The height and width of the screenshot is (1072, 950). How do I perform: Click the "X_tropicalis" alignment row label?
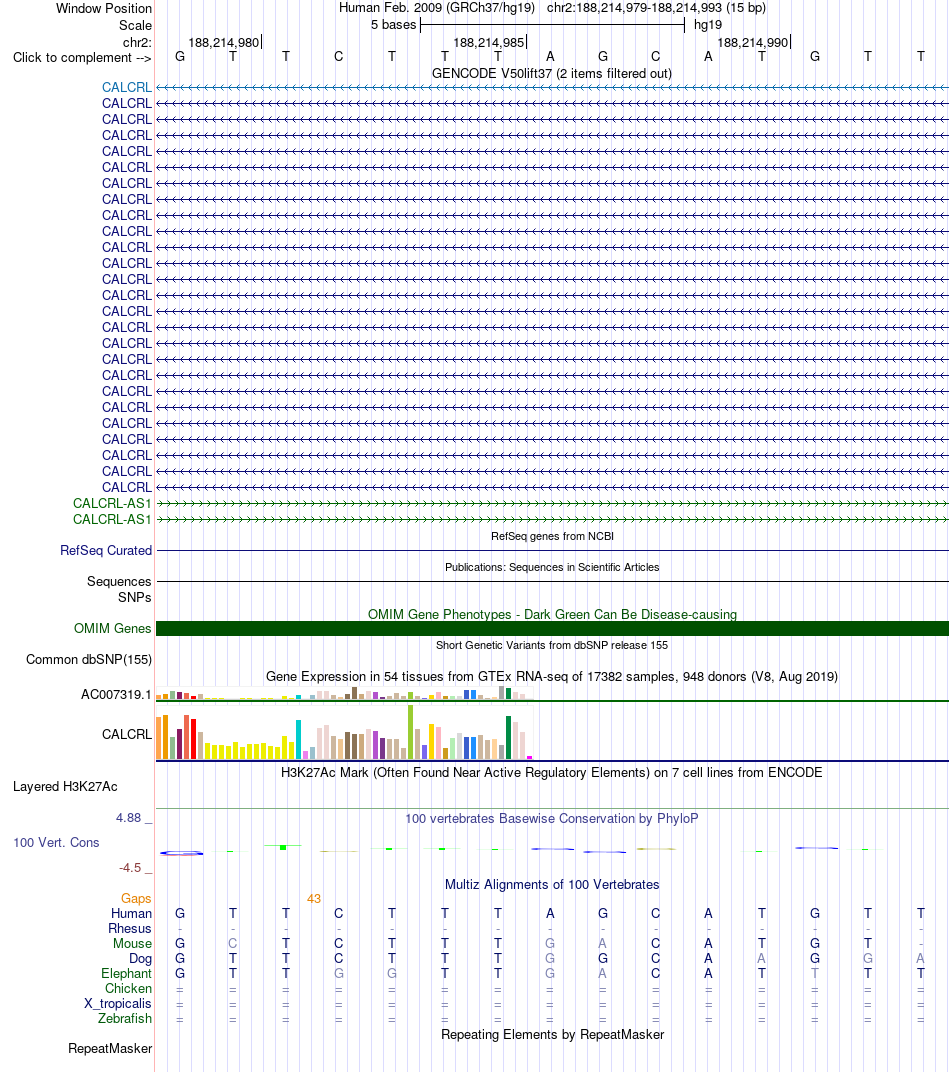118,1004
